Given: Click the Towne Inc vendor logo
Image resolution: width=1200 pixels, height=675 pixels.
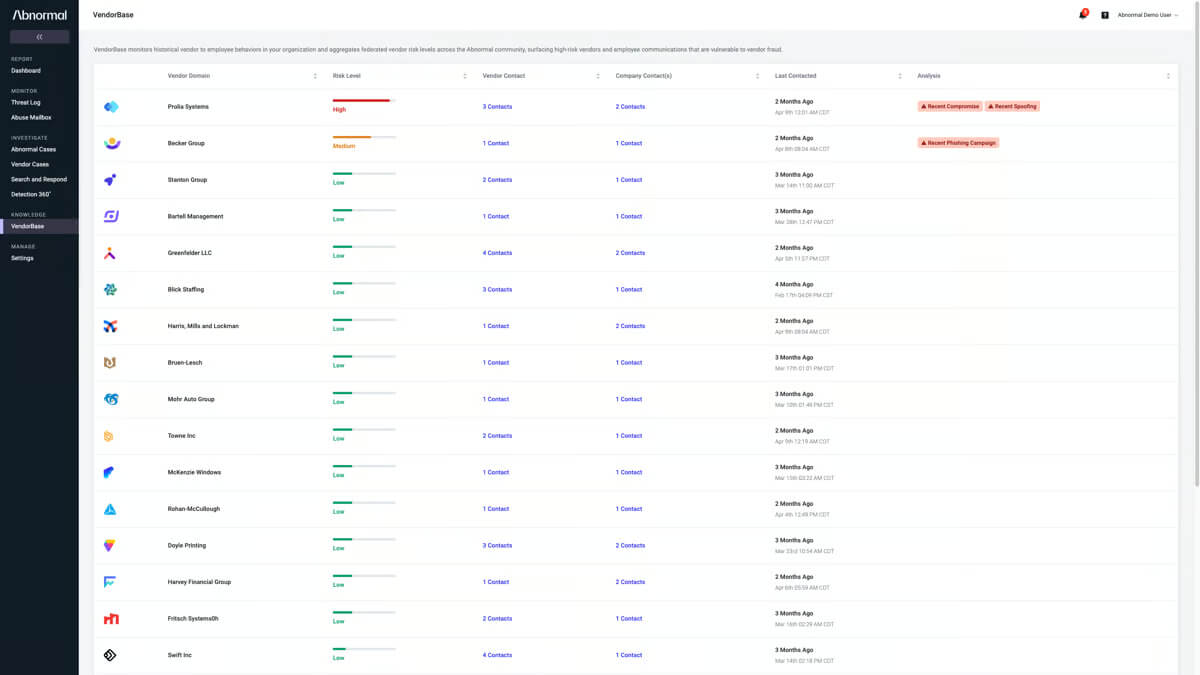Looking at the screenshot, I should (x=109, y=436).
